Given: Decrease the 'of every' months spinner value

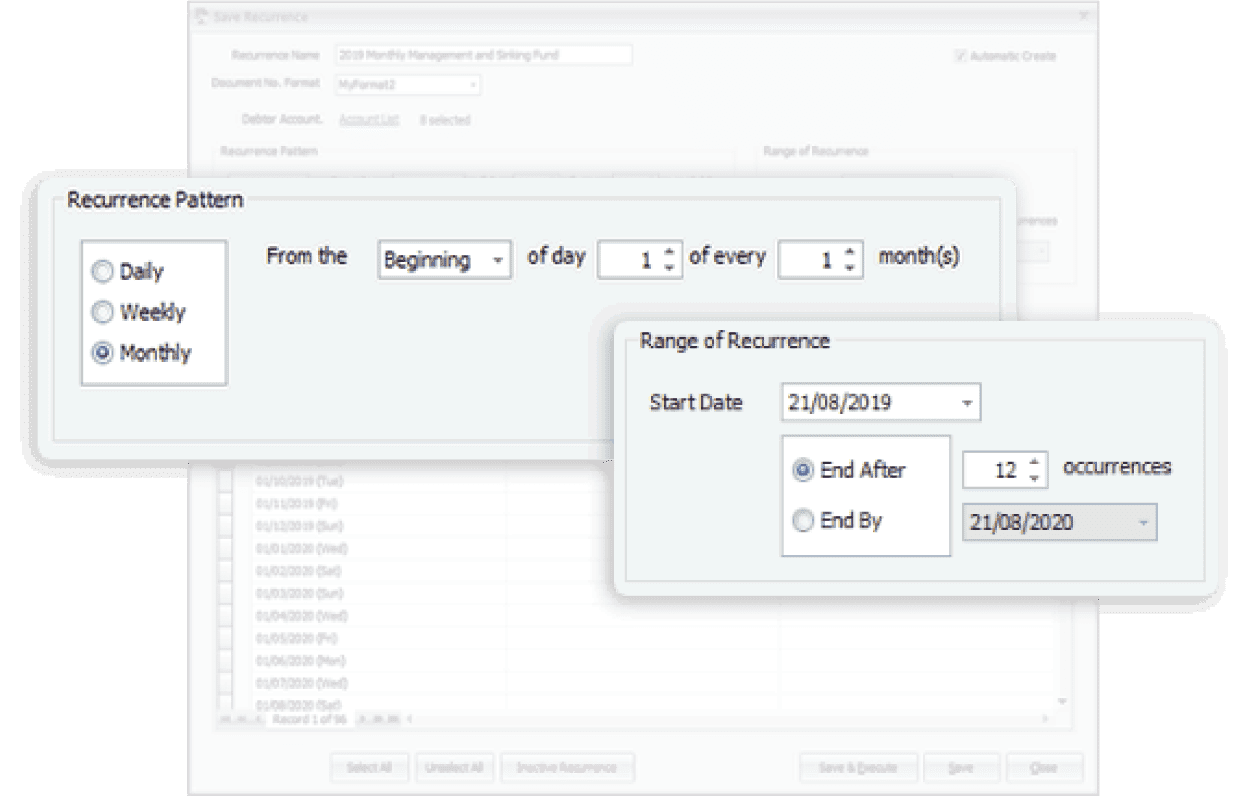Looking at the screenshot, I should pos(850,268).
